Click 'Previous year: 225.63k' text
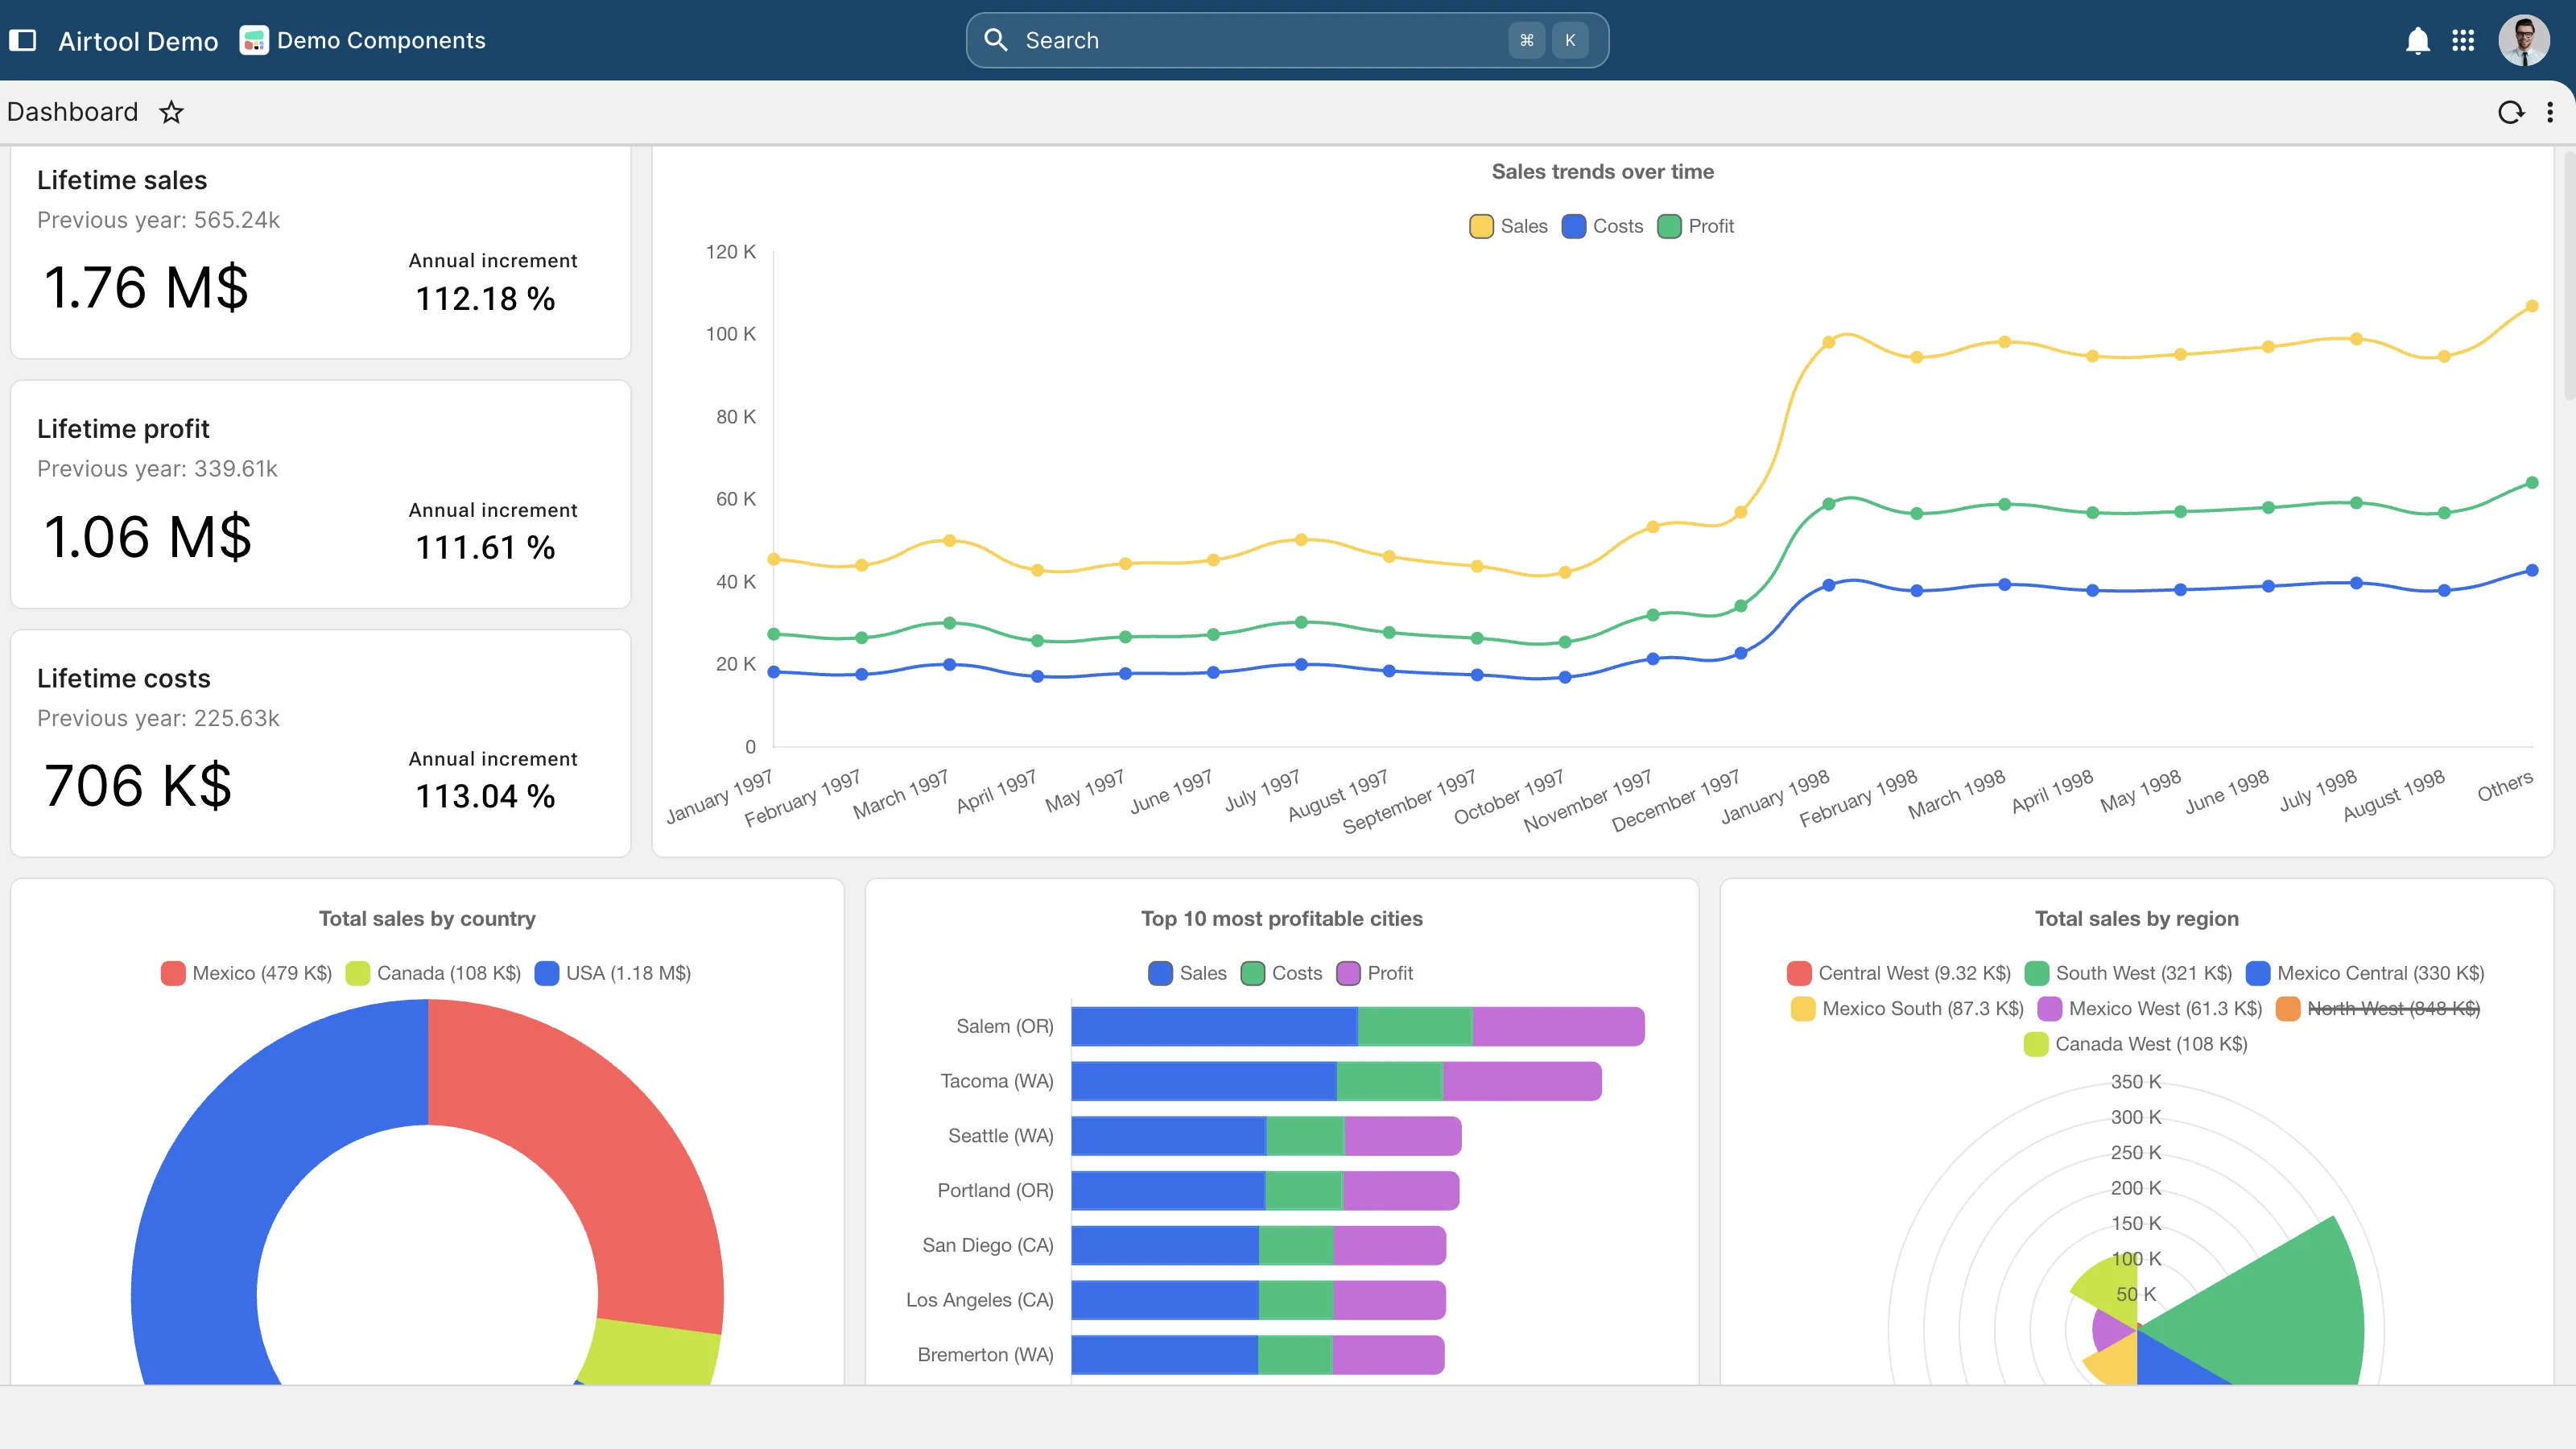 (x=158, y=718)
